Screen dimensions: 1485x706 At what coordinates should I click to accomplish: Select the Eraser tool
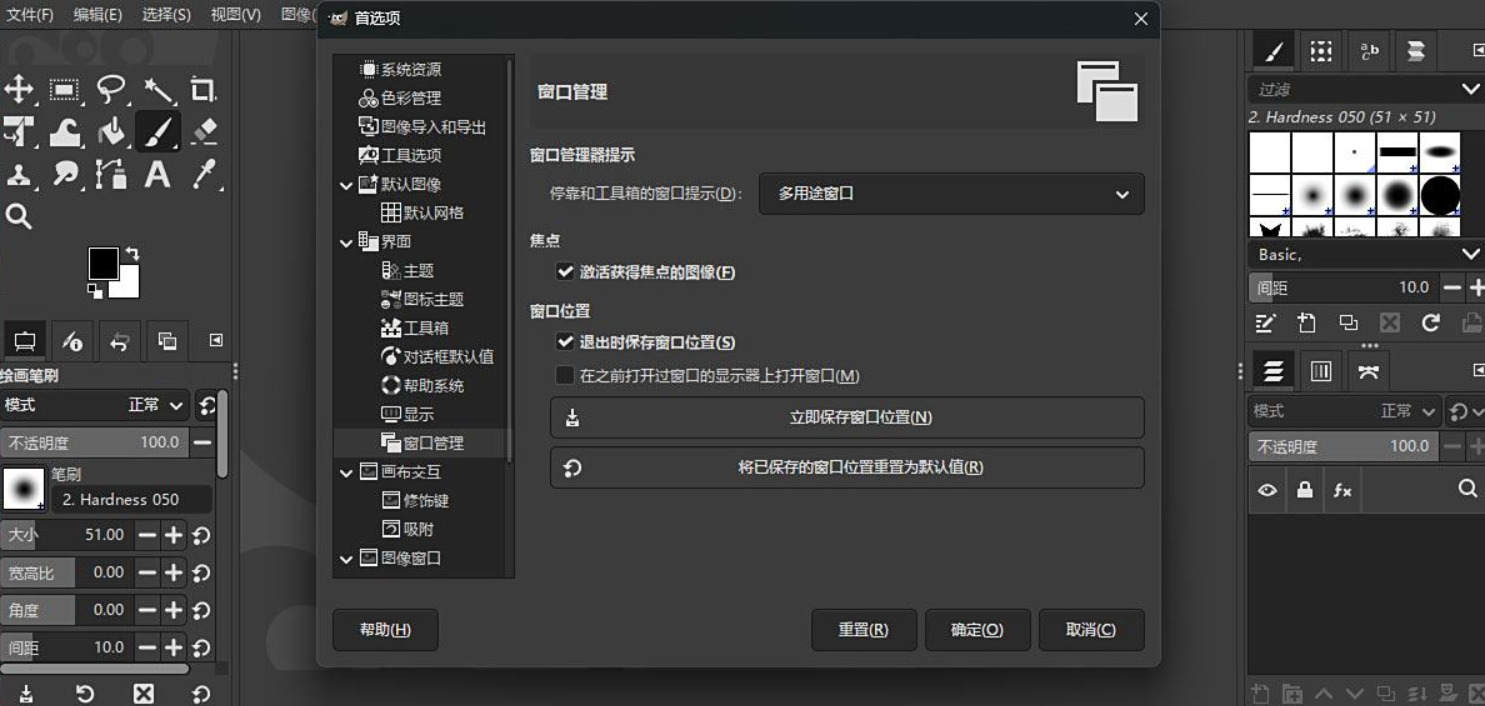click(x=206, y=128)
